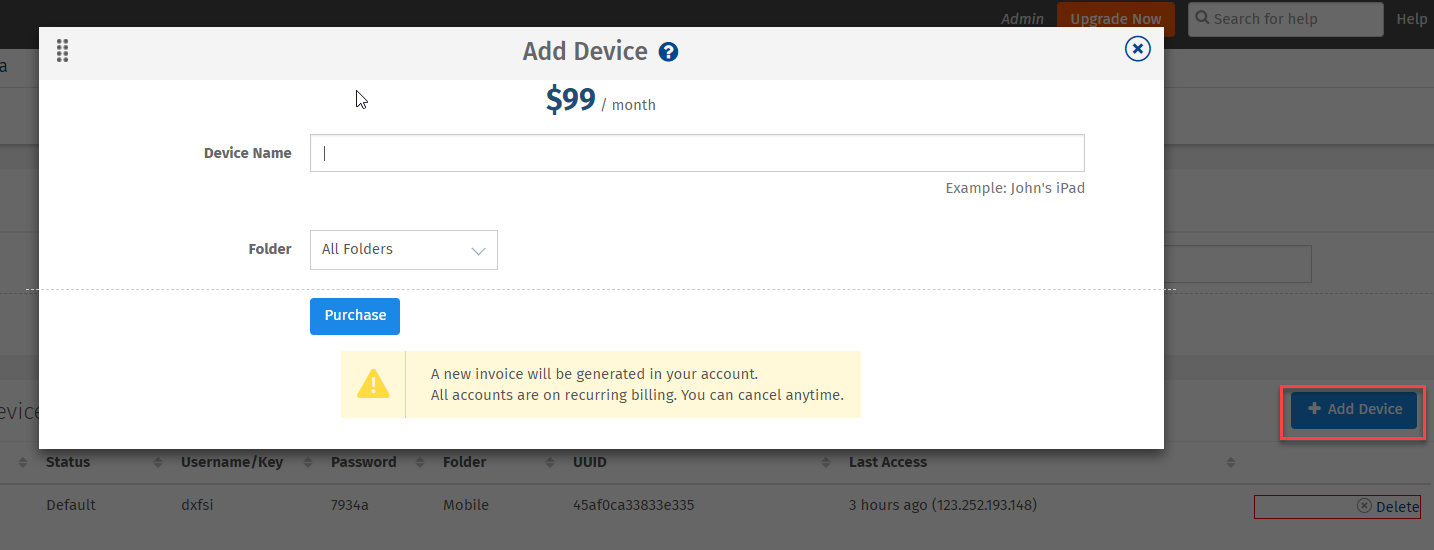Open the All Folders dropdown
This screenshot has height=550, width=1434.
point(403,250)
